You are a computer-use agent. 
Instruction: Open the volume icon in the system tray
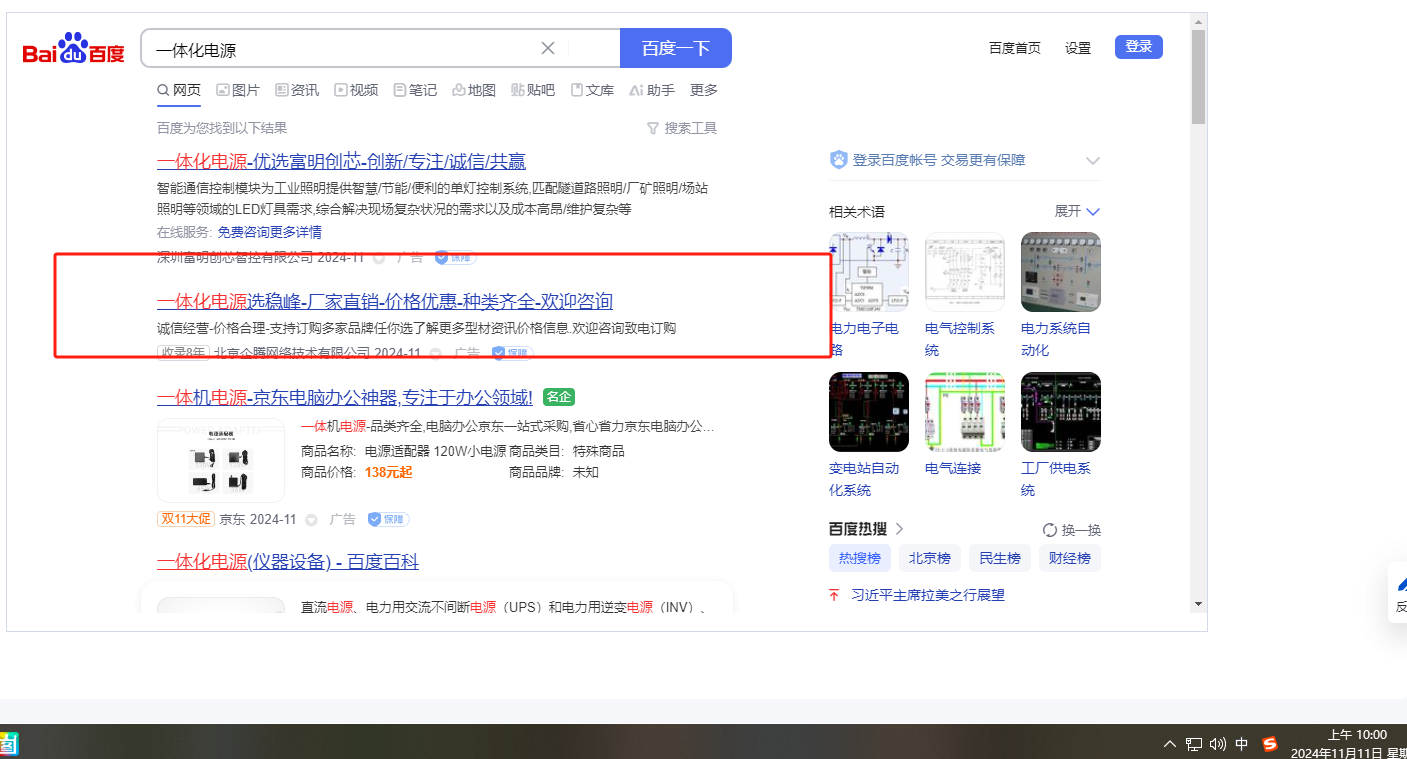point(1217,744)
